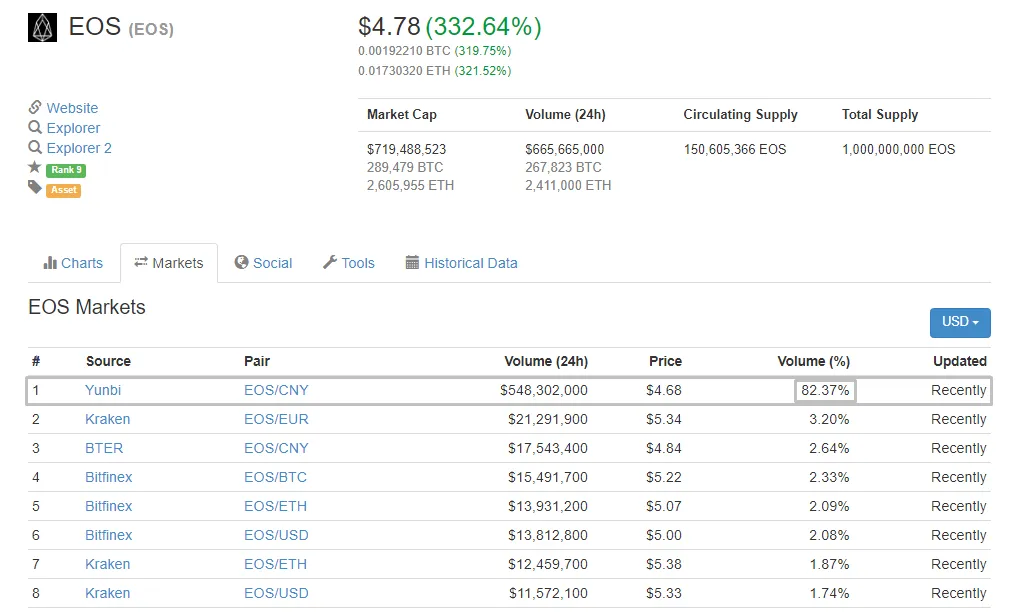Open Kraken in the $12,459,700 row
This screenshot has width=1021, height=612.
coord(107,564)
